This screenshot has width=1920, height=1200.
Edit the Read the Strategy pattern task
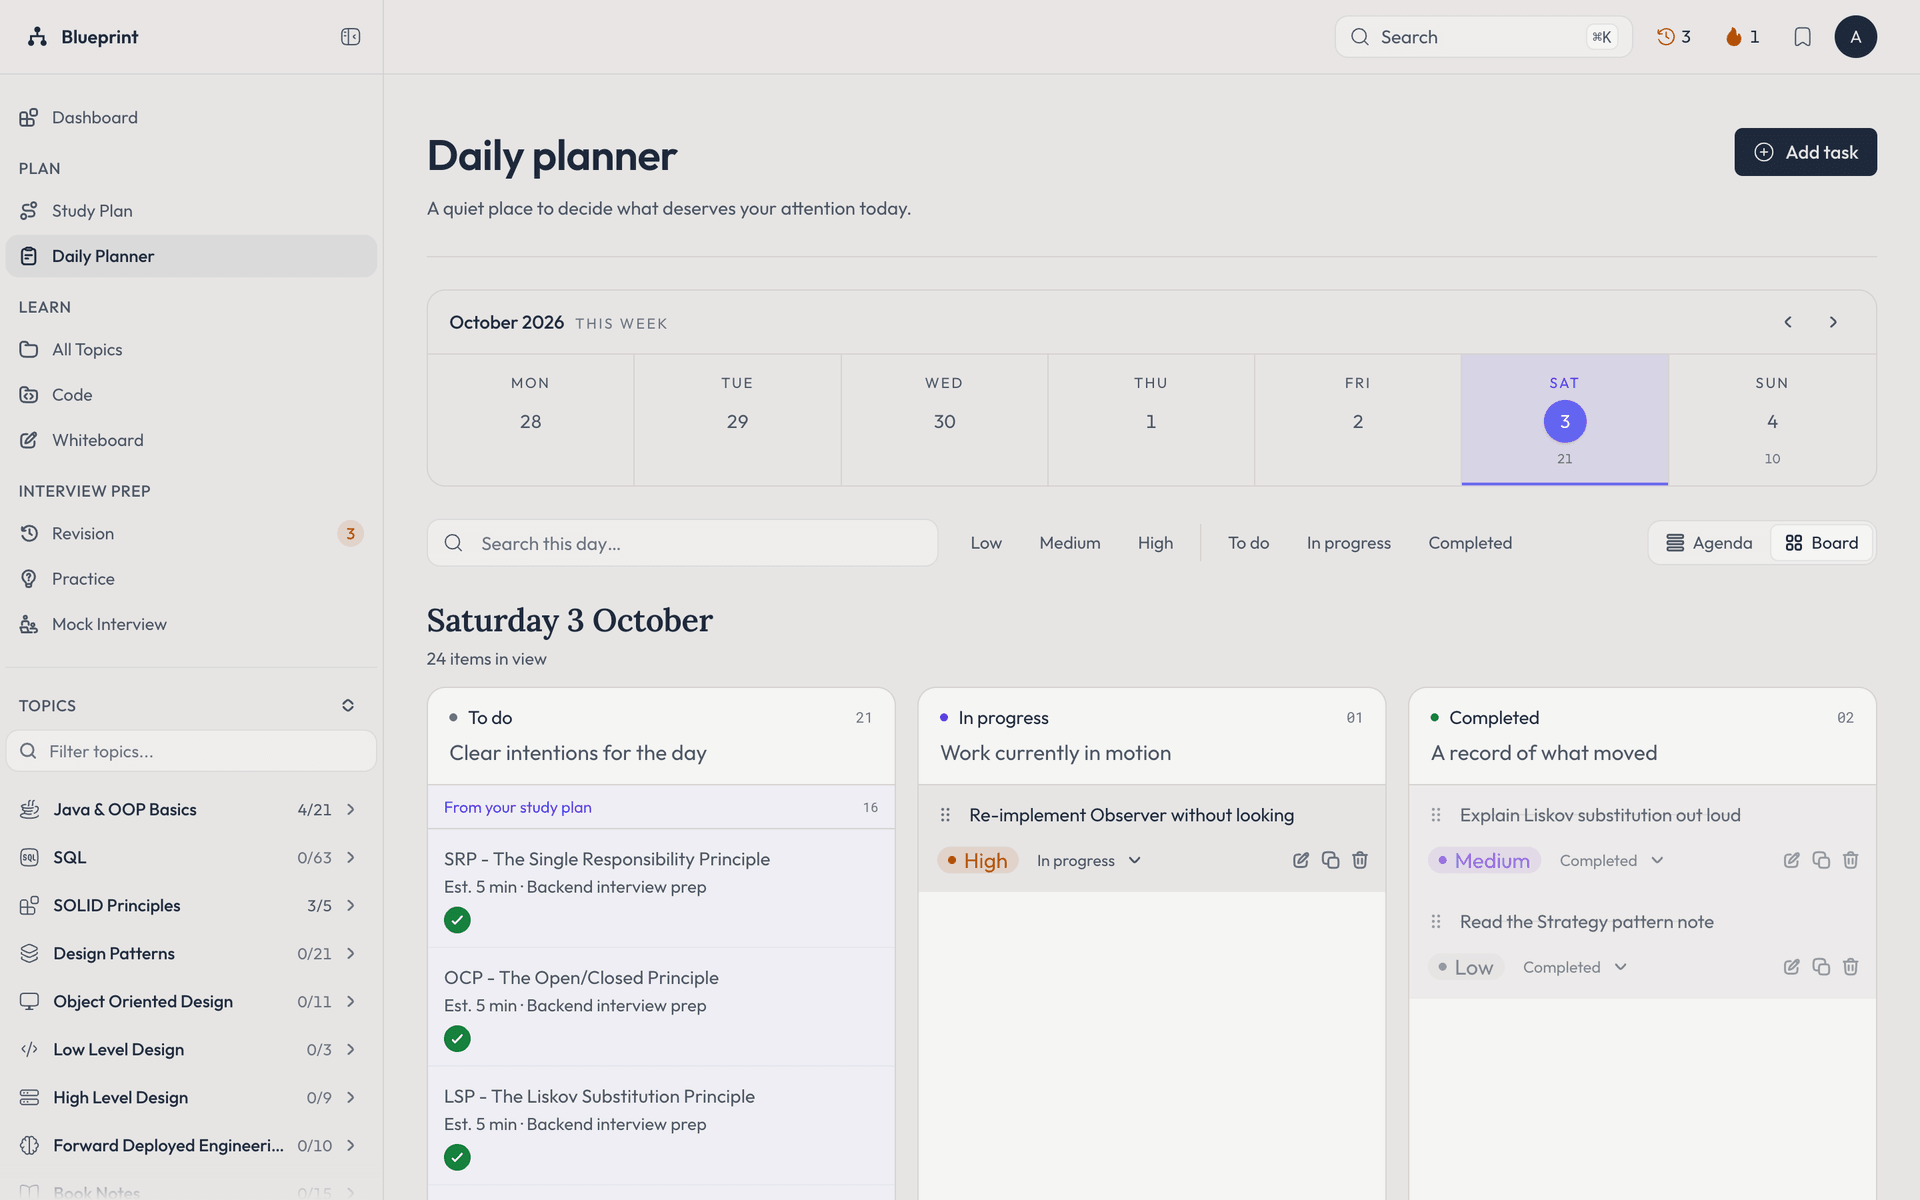click(x=1792, y=967)
